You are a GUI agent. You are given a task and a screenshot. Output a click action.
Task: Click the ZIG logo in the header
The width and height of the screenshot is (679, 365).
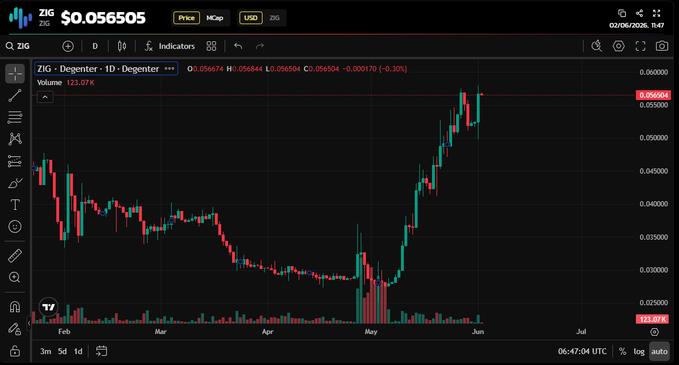(20, 17)
